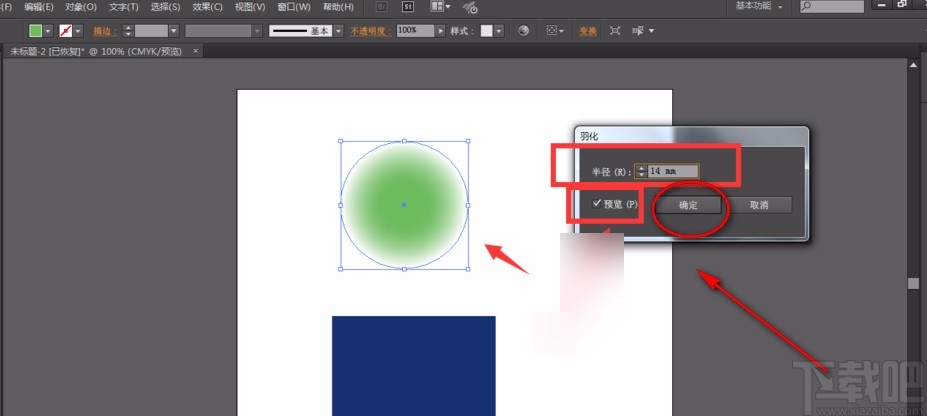Viewport: 927px width, 416px height.
Task: Click the vertical scrollbar thumb at right
Action: (x=913, y=284)
